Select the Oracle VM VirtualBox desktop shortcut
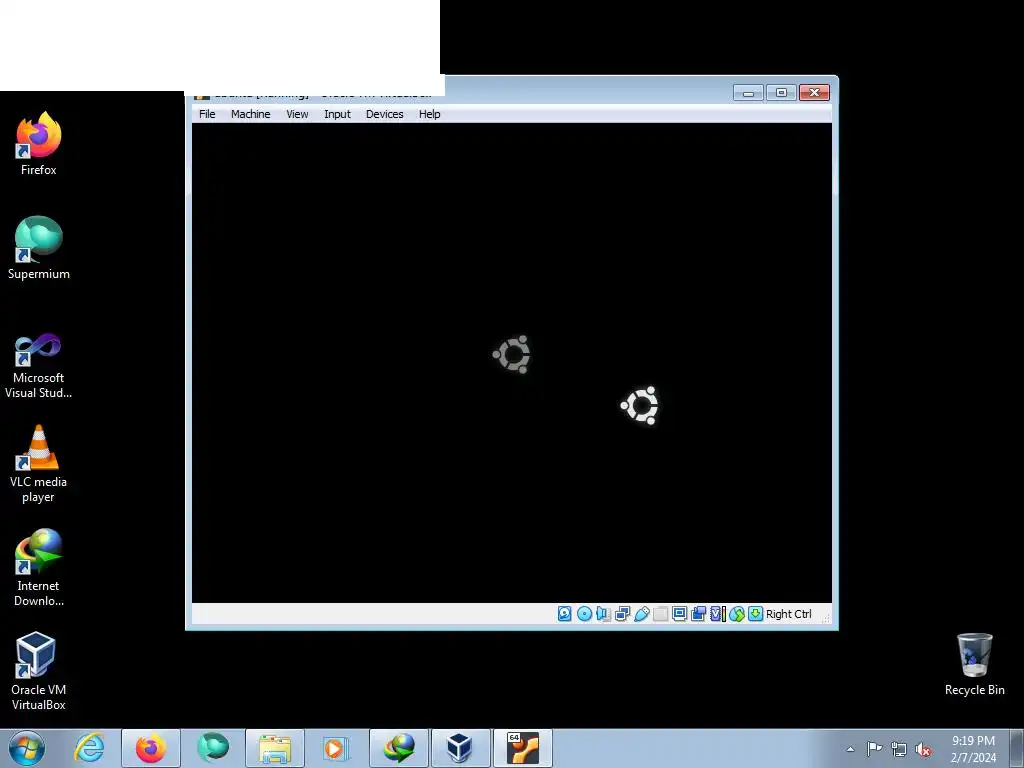The width and height of the screenshot is (1024, 768). (39, 671)
